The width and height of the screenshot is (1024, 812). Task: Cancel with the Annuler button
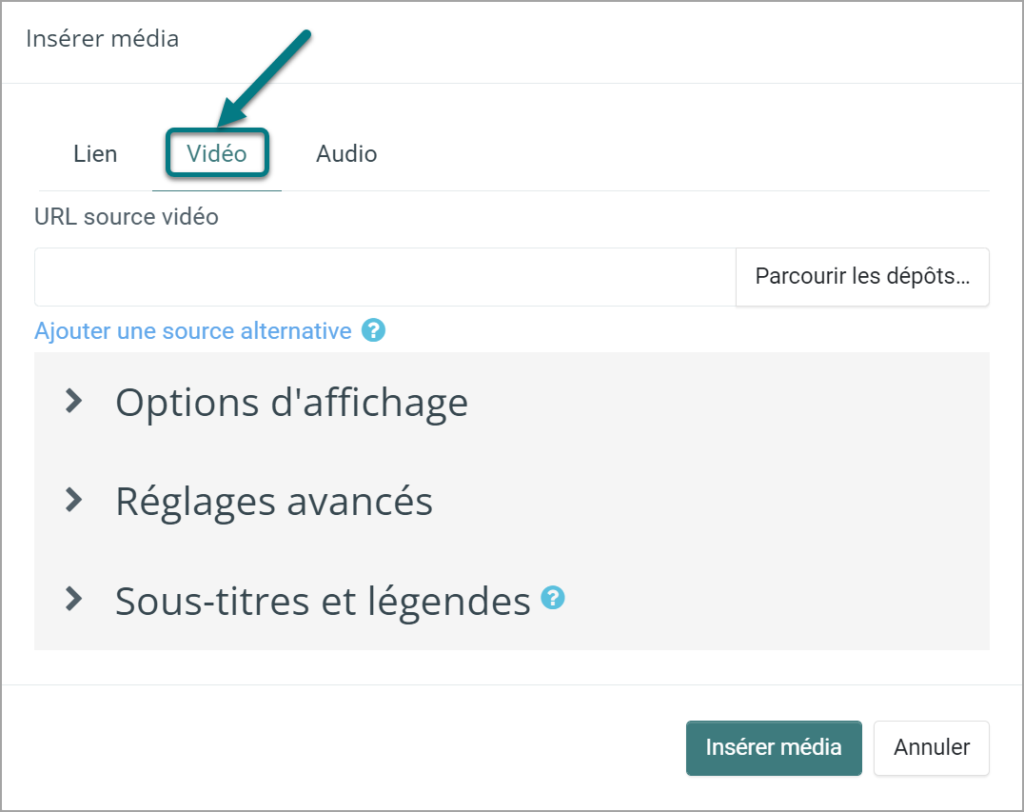(x=931, y=748)
